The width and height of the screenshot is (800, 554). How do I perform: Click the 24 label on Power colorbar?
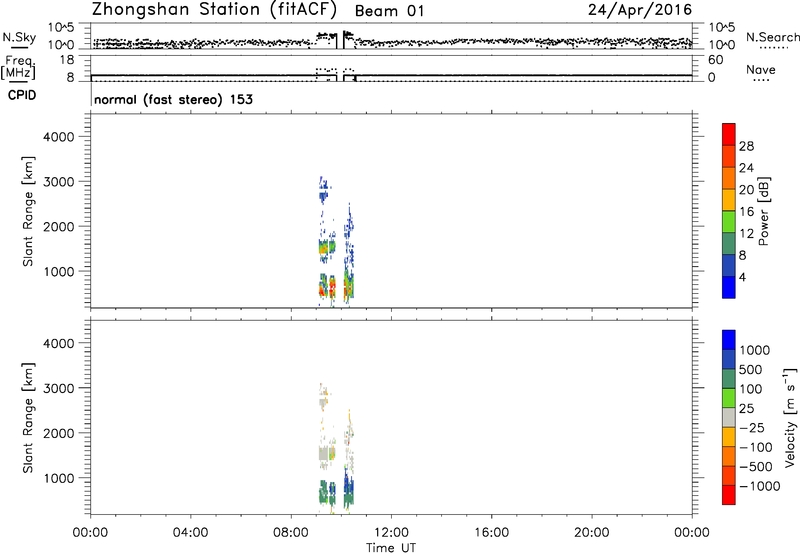tap(746, 168)
